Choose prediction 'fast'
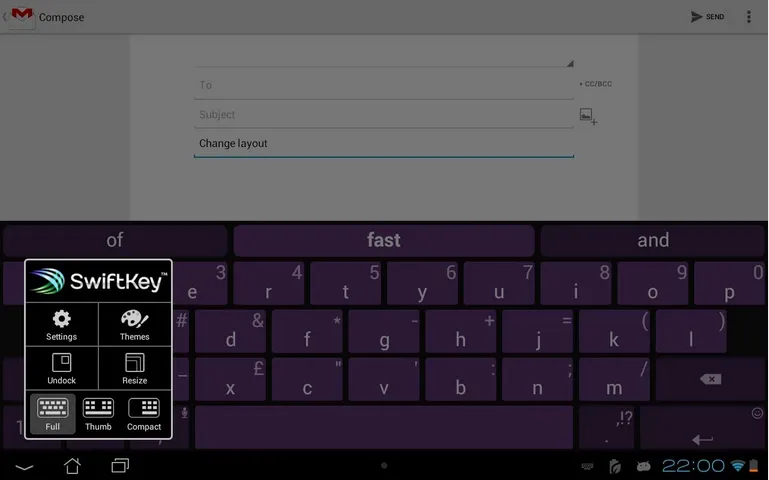This screenshot has width=769, height=480. pos(384,240)
